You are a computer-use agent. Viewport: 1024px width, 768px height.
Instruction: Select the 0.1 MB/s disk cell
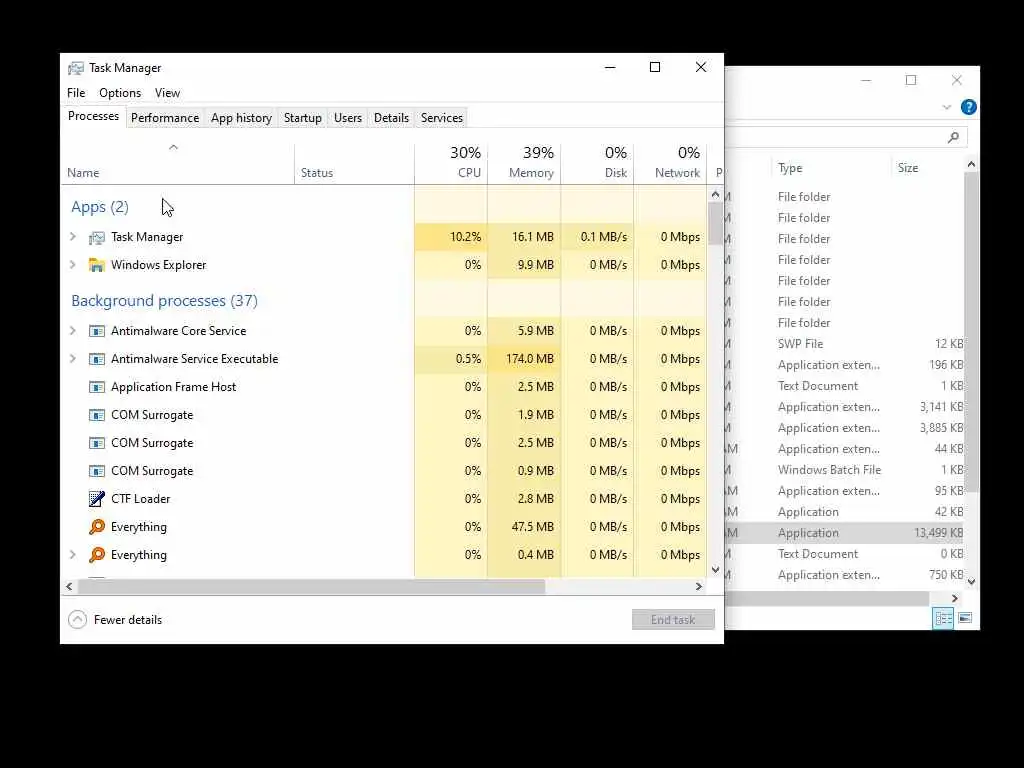[597, 237]
